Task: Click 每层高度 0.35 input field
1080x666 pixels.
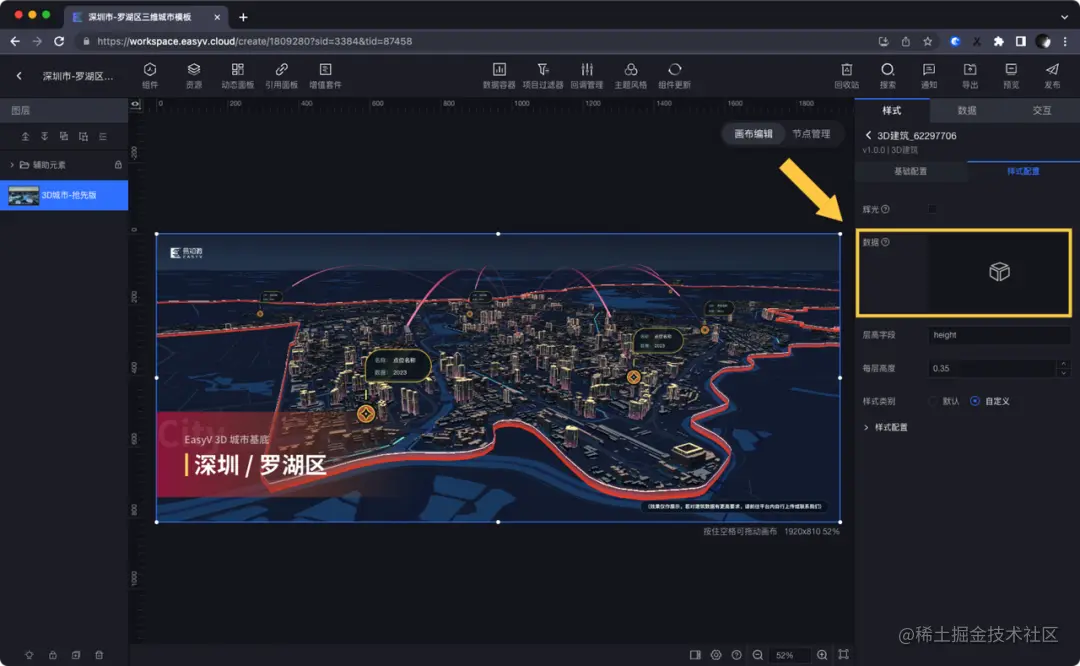Action: coord(992,368)
